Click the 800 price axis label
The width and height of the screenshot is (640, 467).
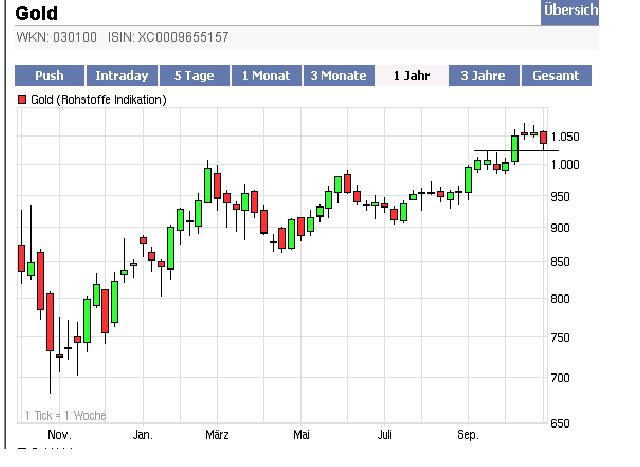pyautogui.click(x=560, y=299)
